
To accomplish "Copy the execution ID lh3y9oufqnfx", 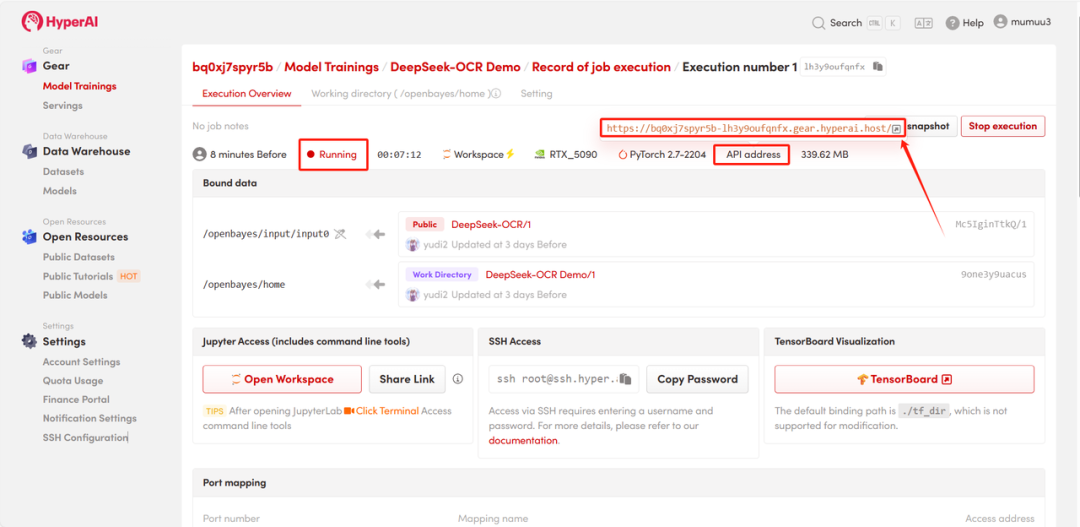I will click(878, 67).
